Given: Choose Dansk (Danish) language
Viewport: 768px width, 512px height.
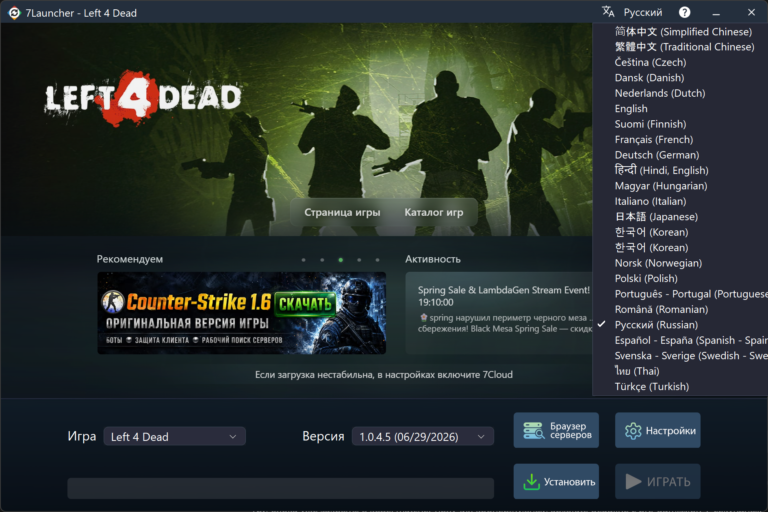Looking at the screenshot, I should point(649,78).
